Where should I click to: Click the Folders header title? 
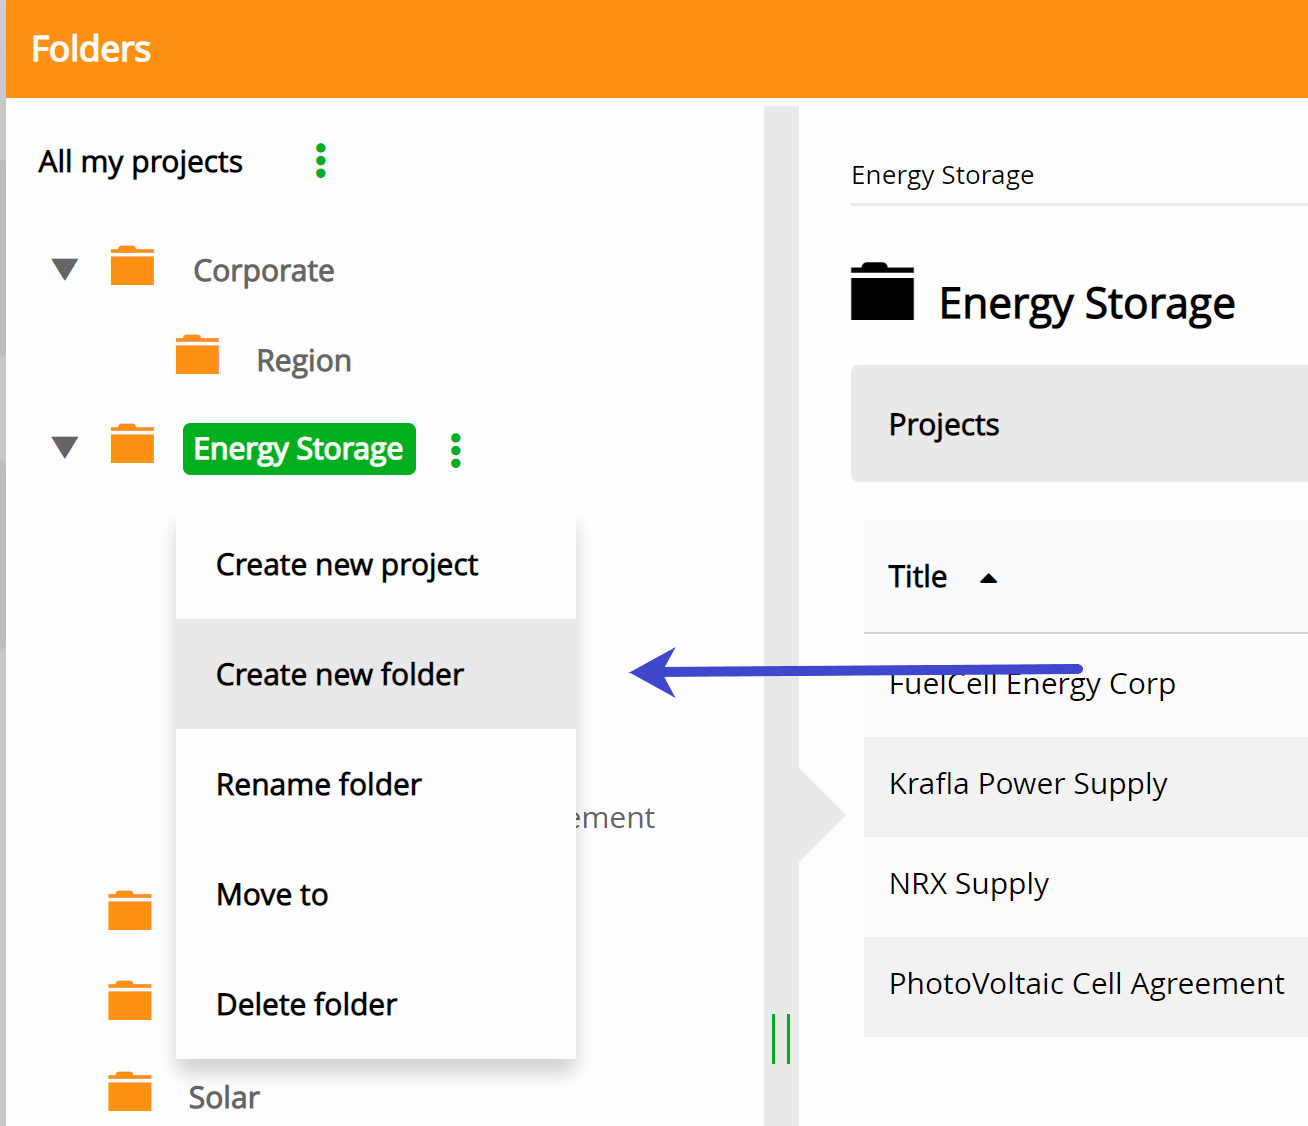(91, 49)
